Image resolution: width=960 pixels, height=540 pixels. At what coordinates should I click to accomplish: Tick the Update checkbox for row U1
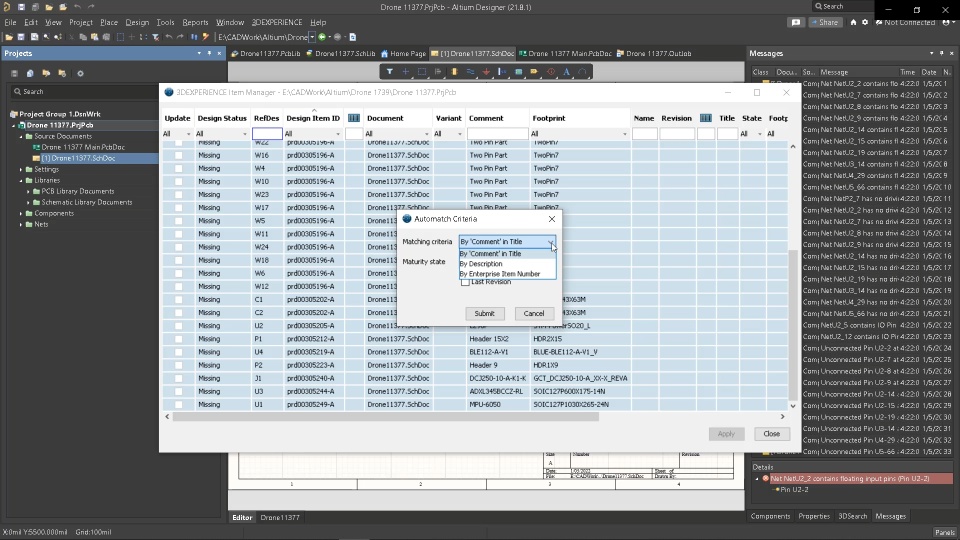pos(178,405)
